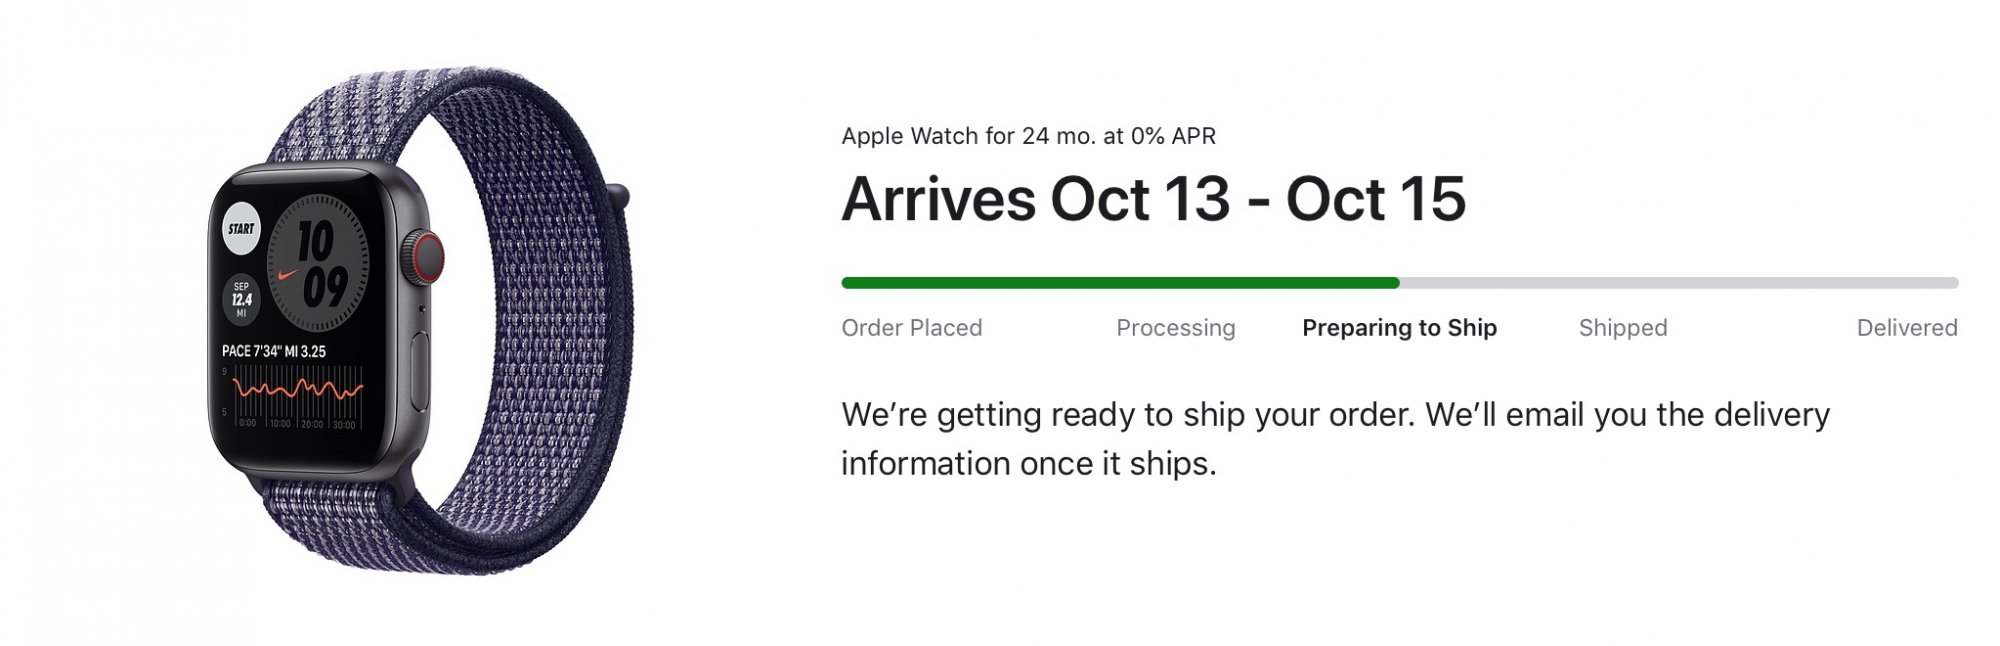2000x646 pixels.
Task: Click the Nike swoosh logo on watch
Action: pyautogui.click(x=289, y=273)
